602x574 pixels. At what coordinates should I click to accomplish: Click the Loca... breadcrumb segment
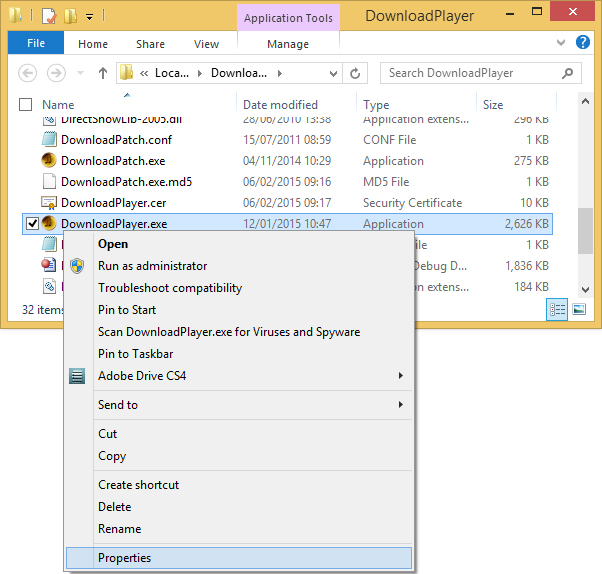point(172,73)
